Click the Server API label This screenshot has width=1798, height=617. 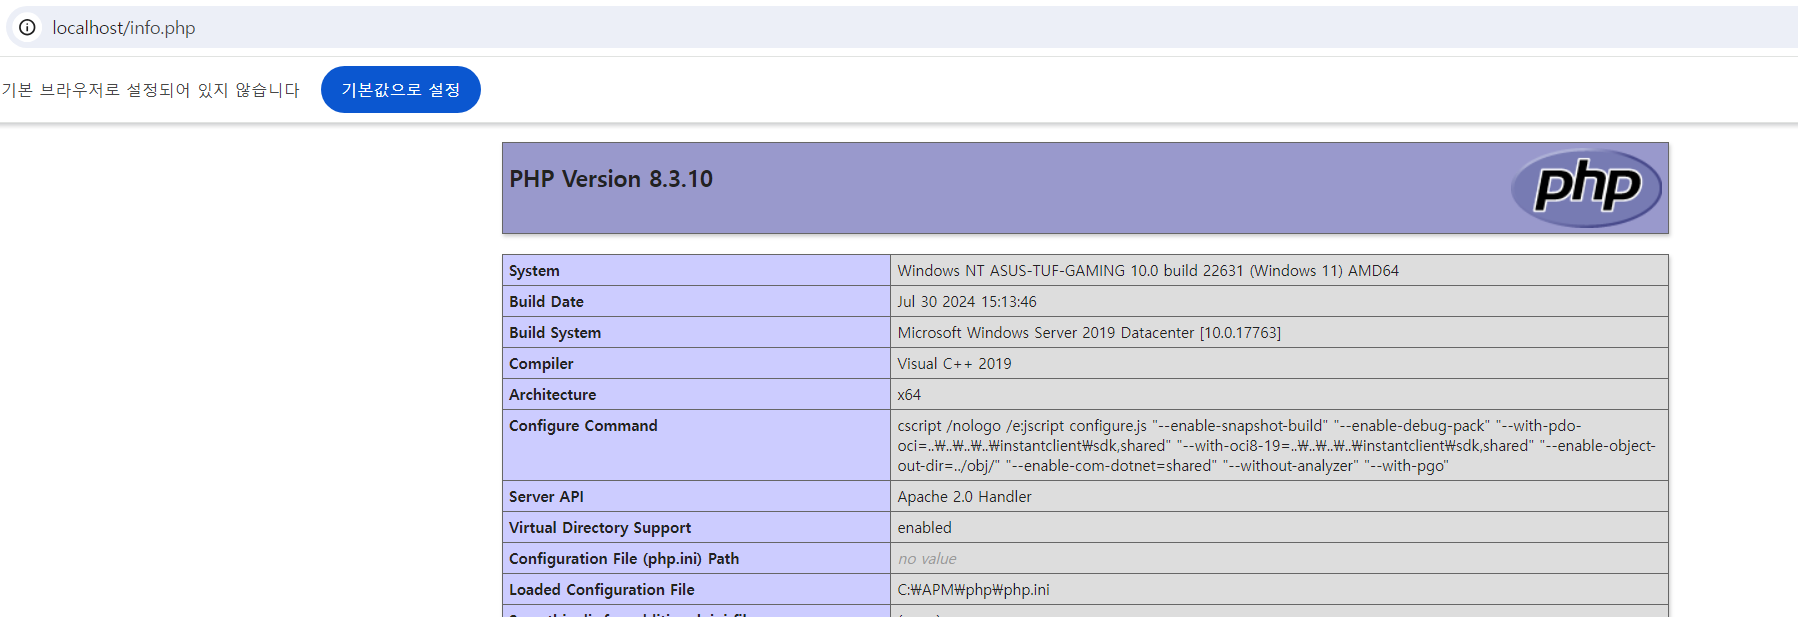546,497
